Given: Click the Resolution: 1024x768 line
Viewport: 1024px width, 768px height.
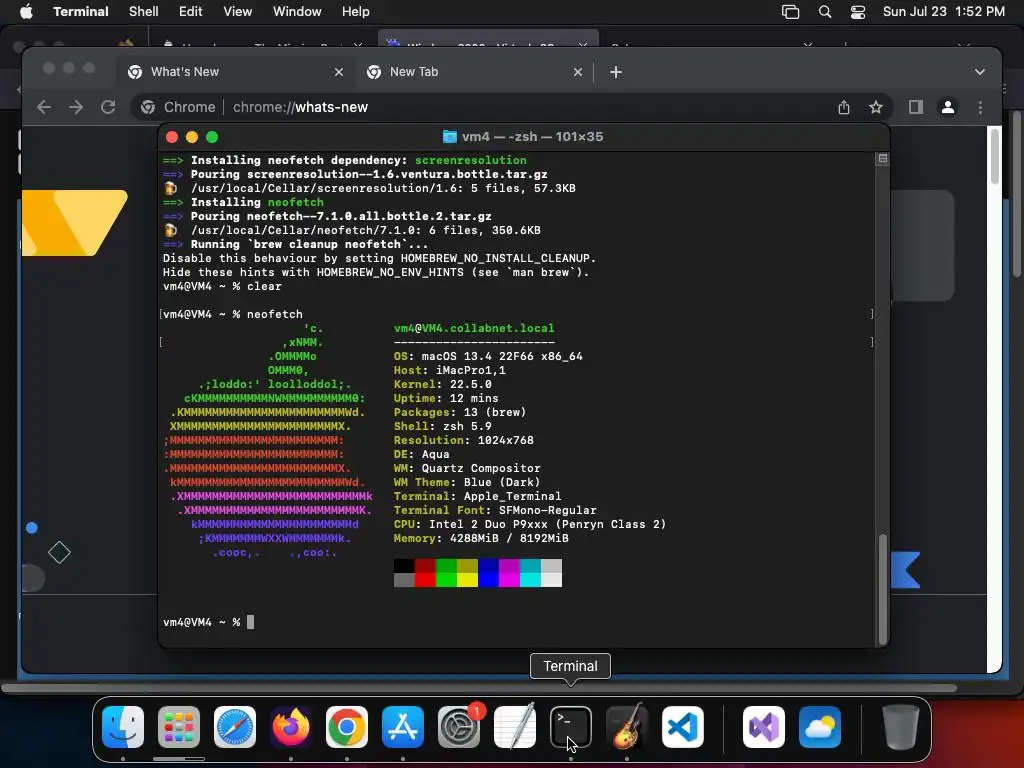Looking at the screenshot, I should click(464, 440).
